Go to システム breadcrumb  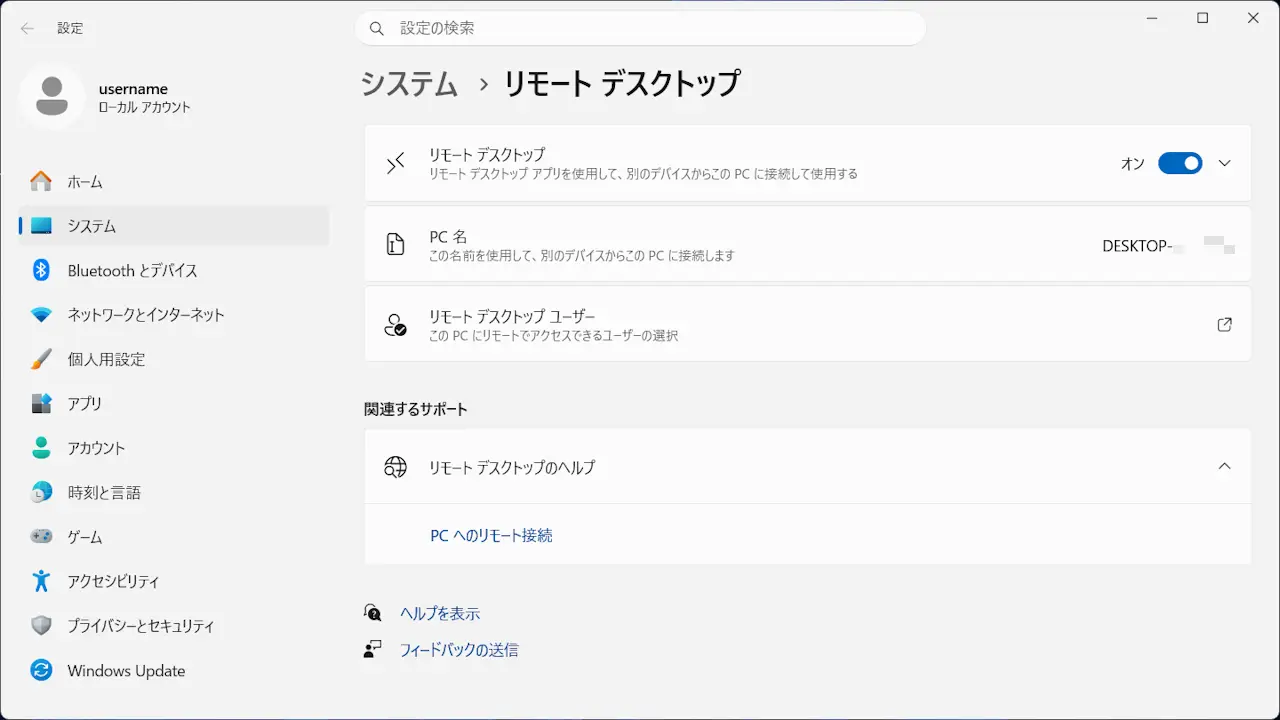409,84
